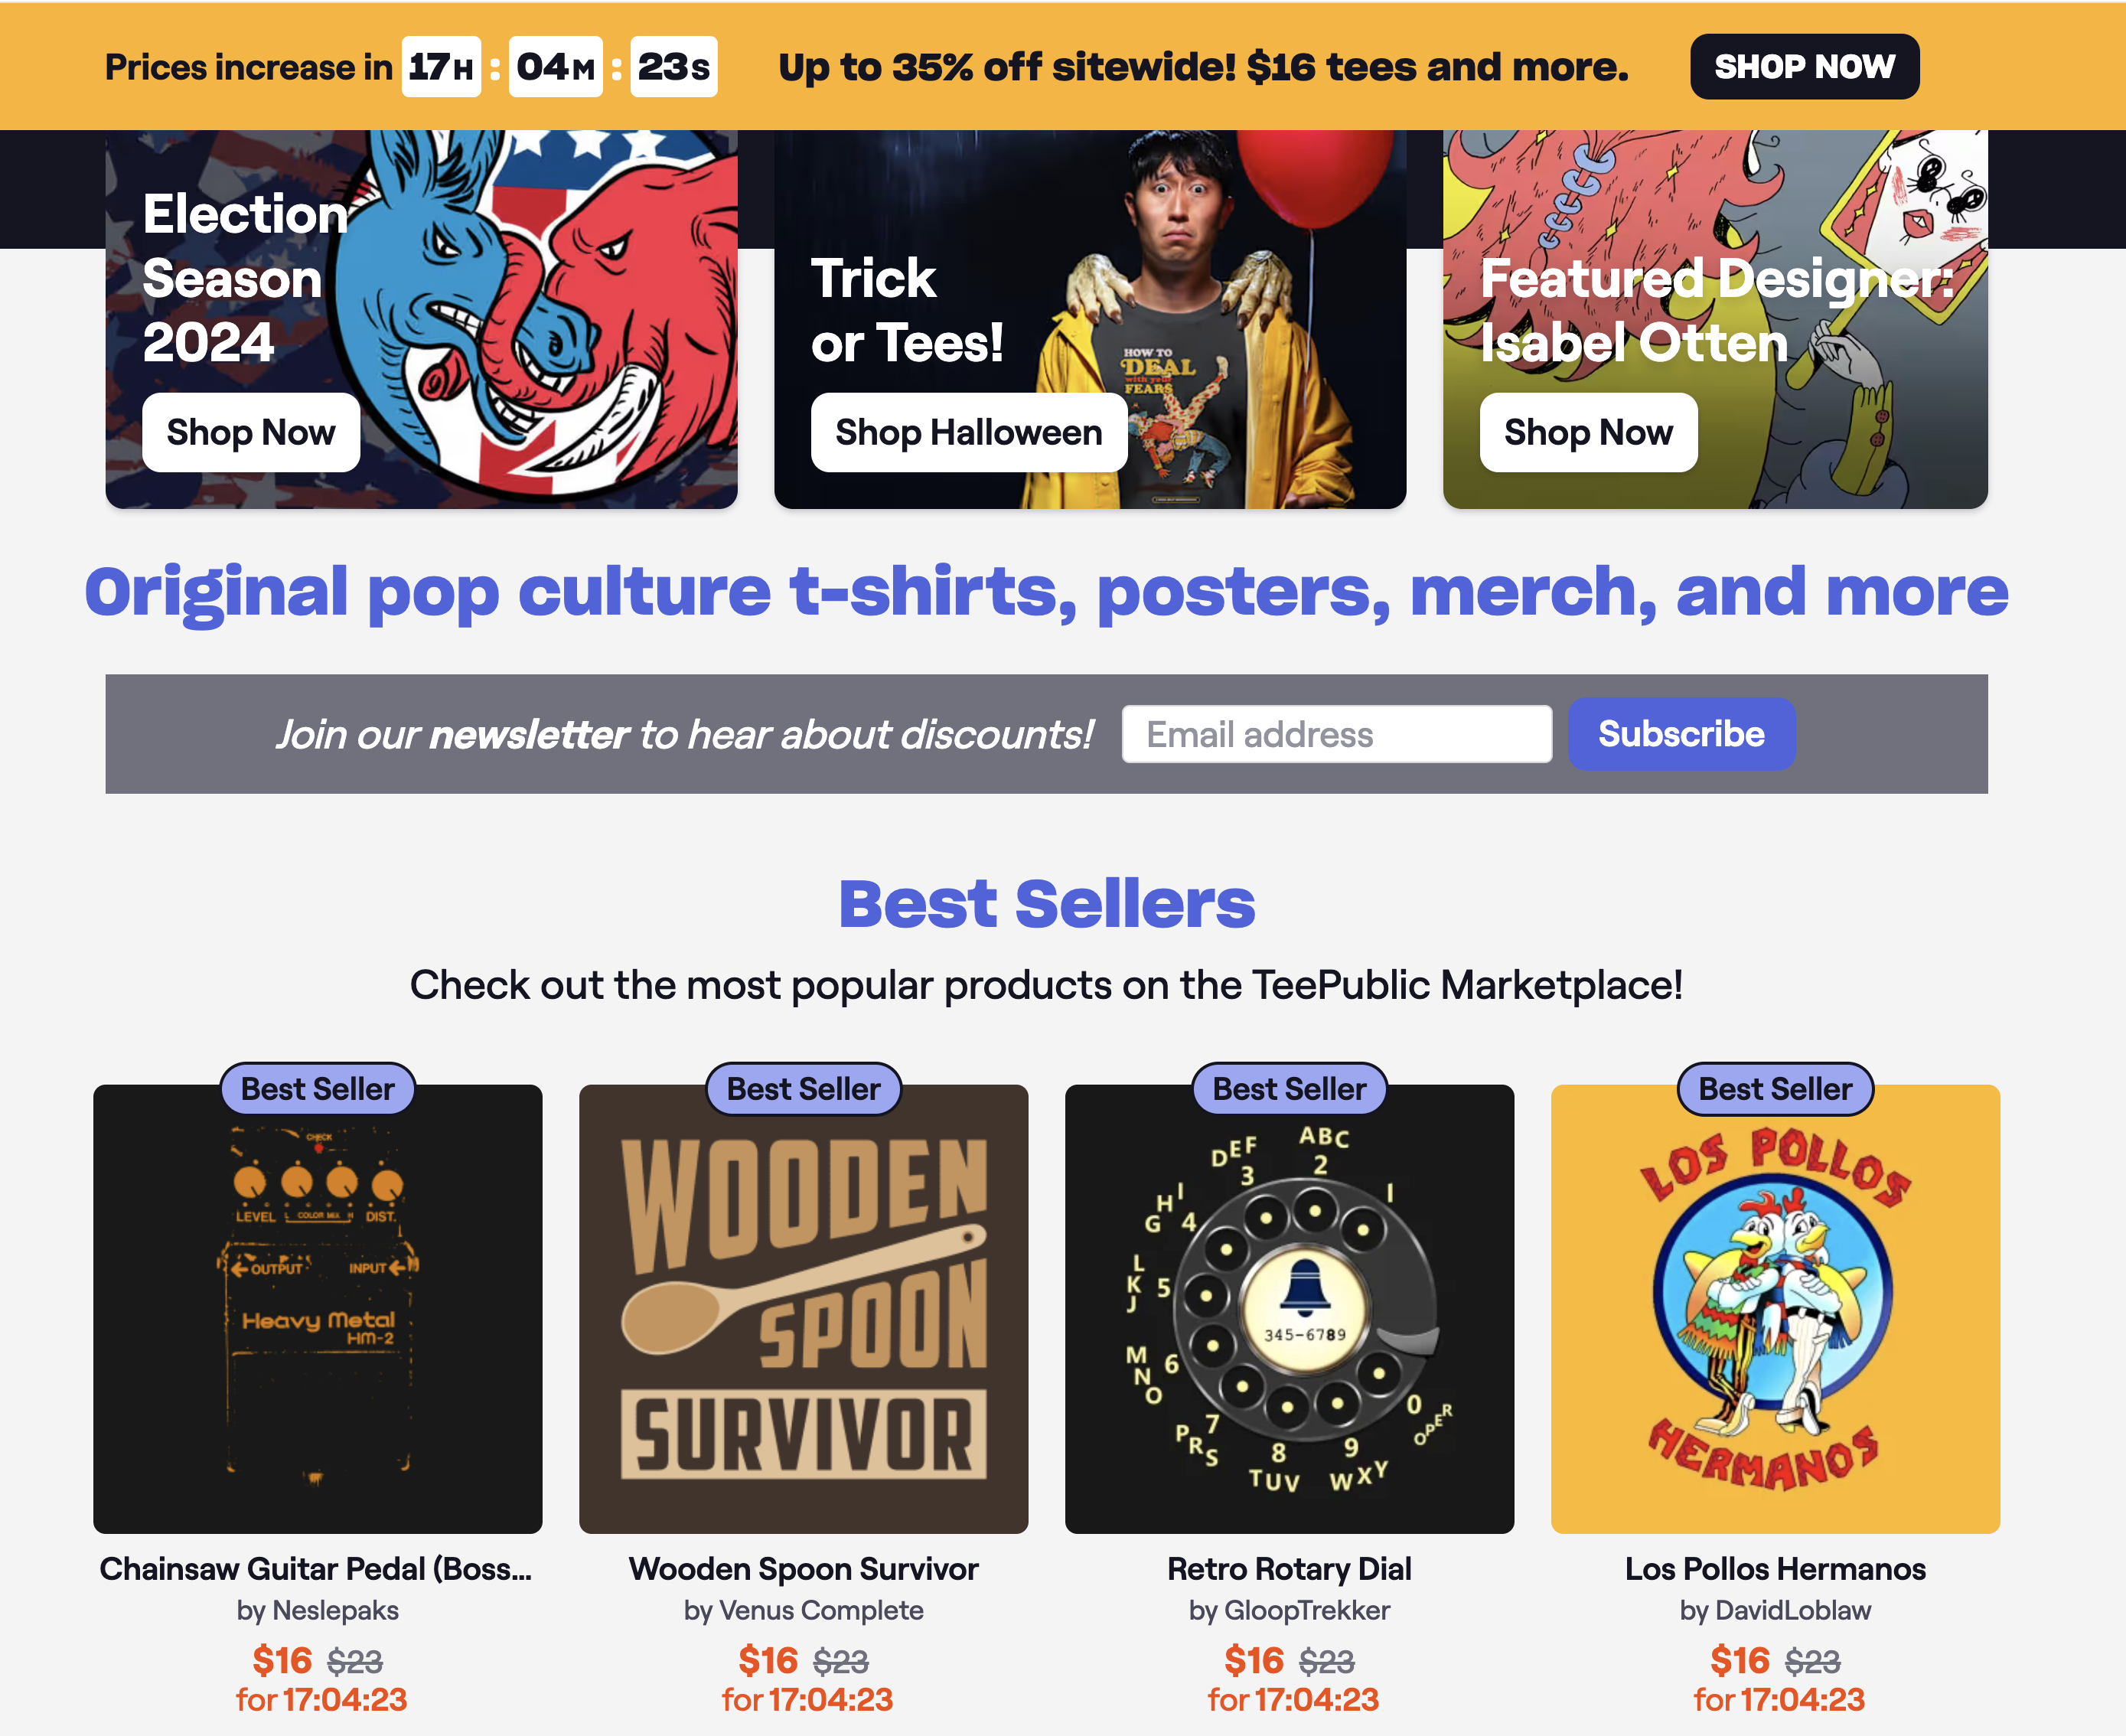This screenshot has width=2126, height=1736.
Task: Click the Chainsaw Guitar Pedal title link
Action: [x=316, y=1568]
